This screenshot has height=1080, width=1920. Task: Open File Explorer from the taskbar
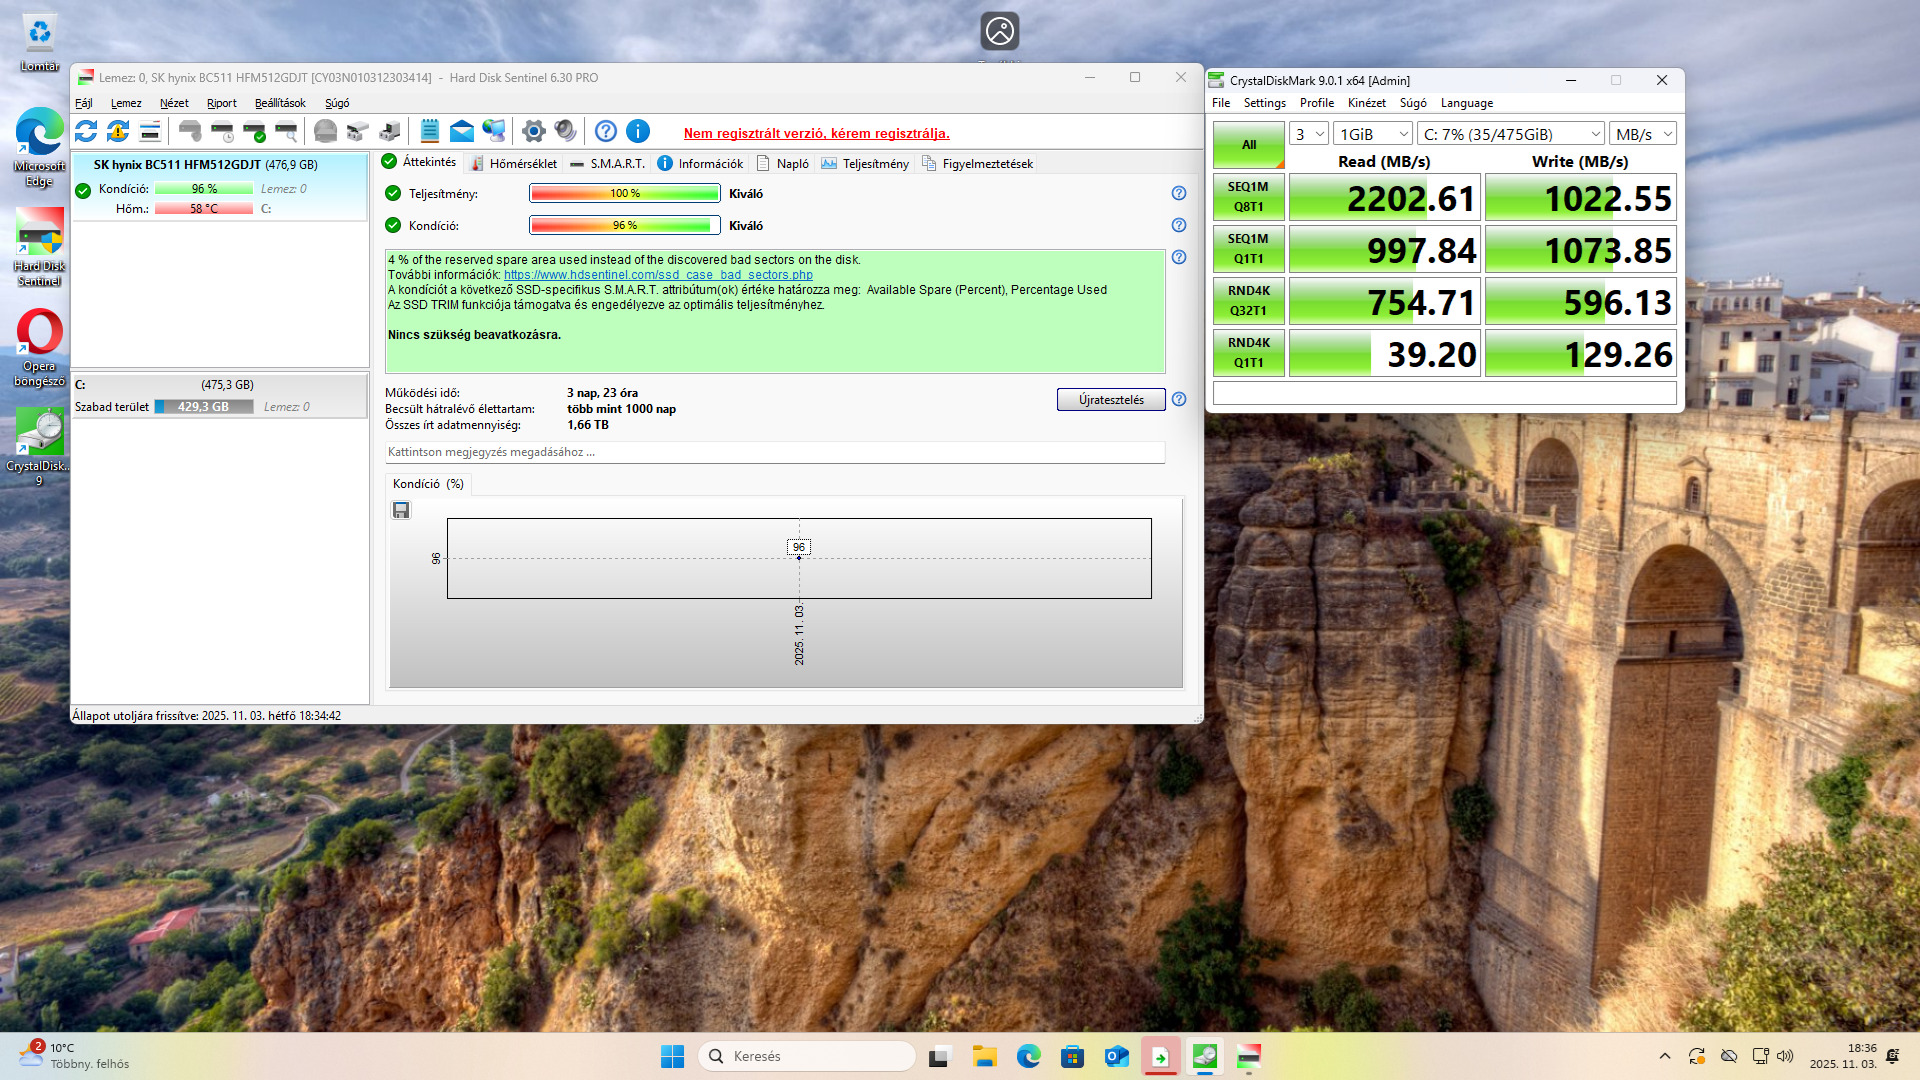tap(985, 1056)
